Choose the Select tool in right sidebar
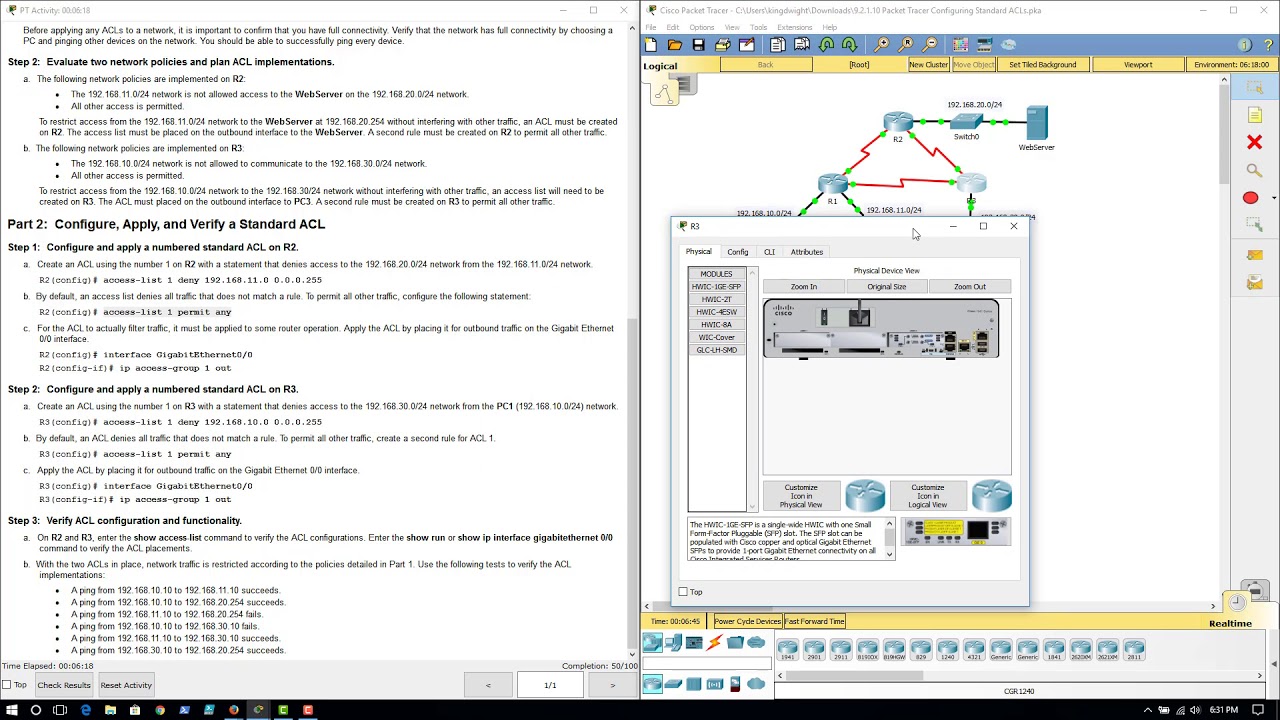The width and height of the screenshot is (1280, 720). pyautogui.click(x=1254, y=88)
